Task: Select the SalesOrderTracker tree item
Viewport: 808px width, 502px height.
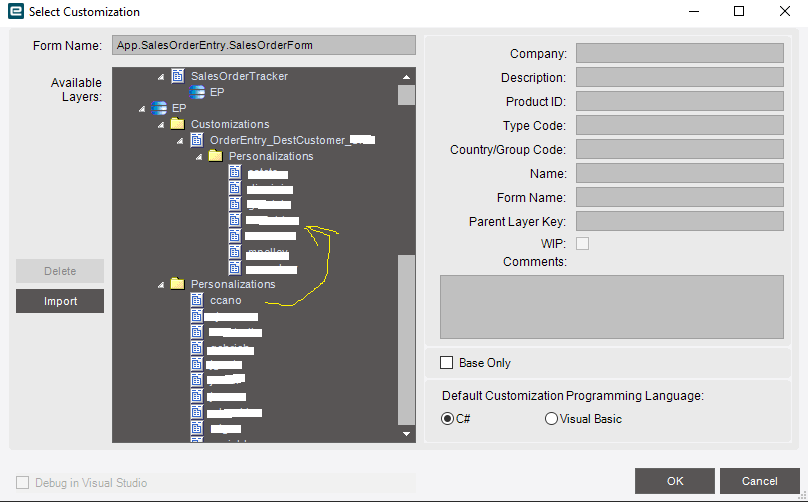Action: (x=239, y=76)
